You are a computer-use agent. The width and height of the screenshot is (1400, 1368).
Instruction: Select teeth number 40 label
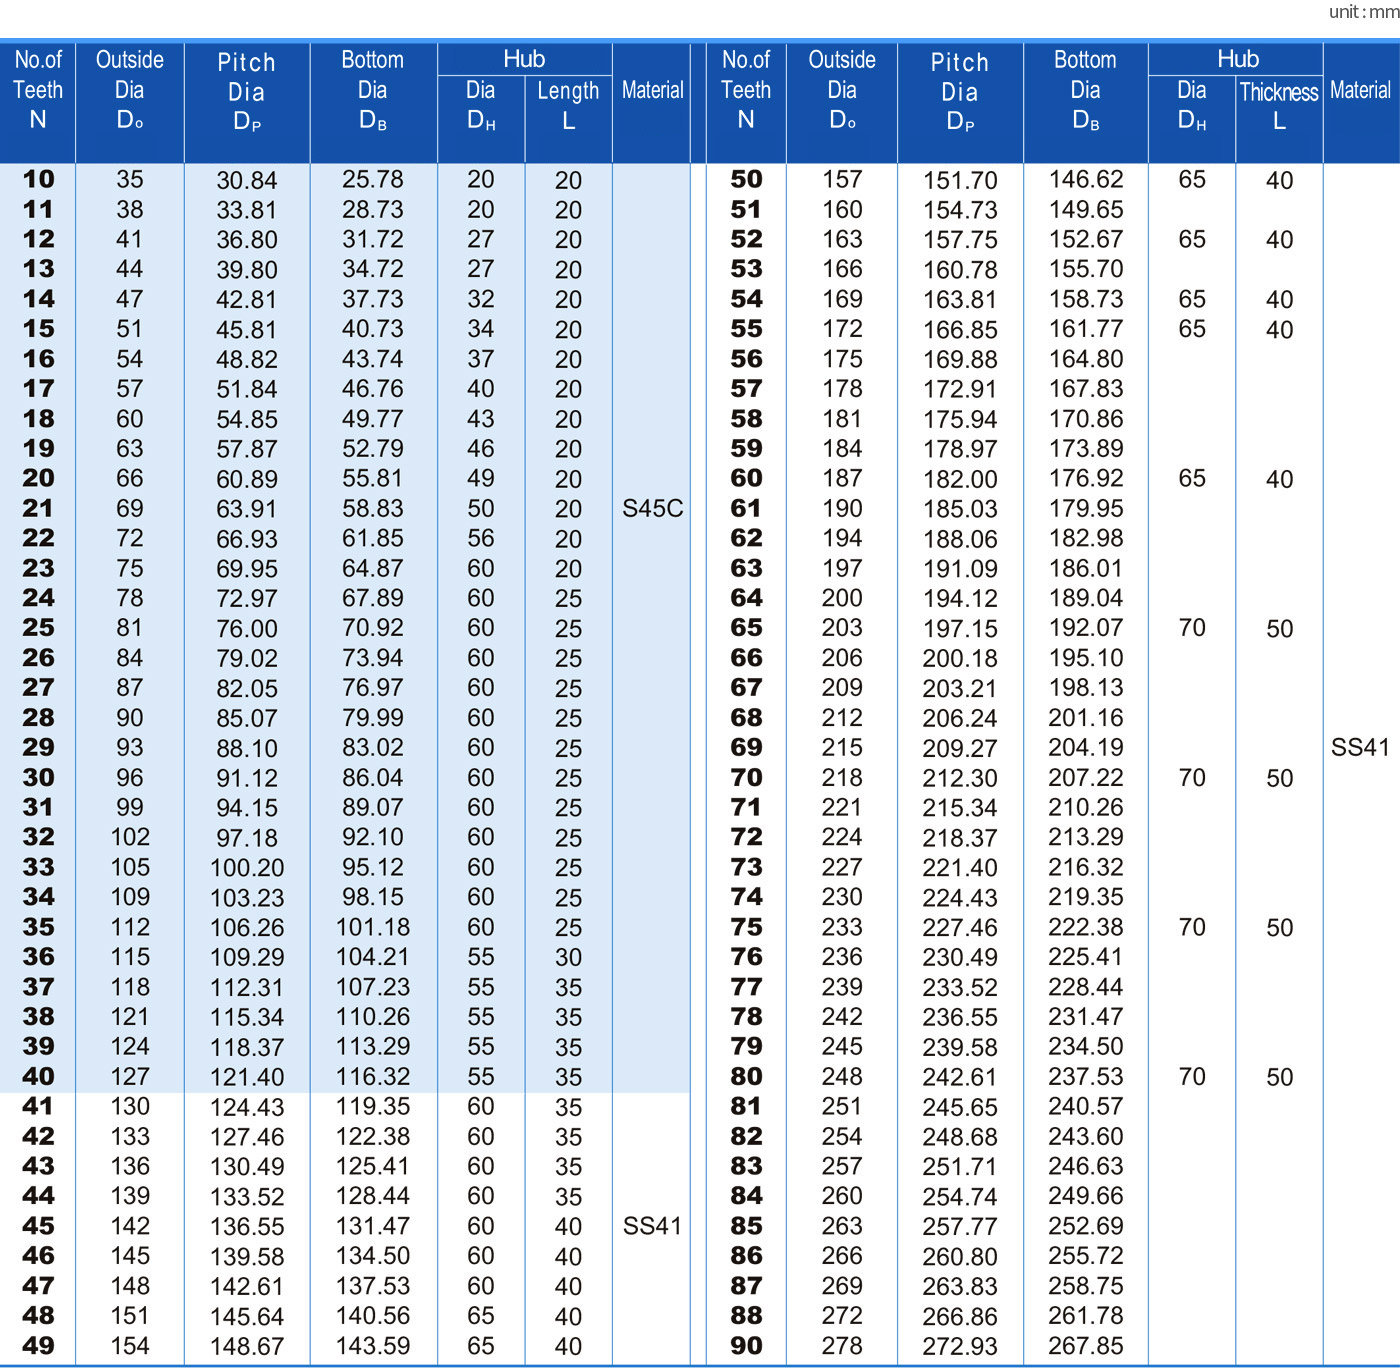[x=38, y=1076]
